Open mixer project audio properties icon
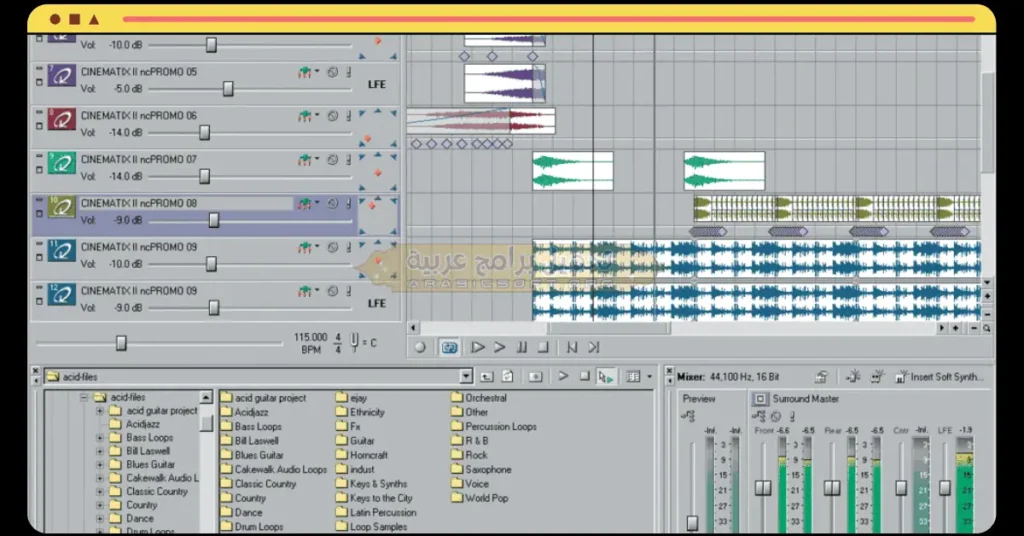The image size is (1024, 536). (822, 377)
